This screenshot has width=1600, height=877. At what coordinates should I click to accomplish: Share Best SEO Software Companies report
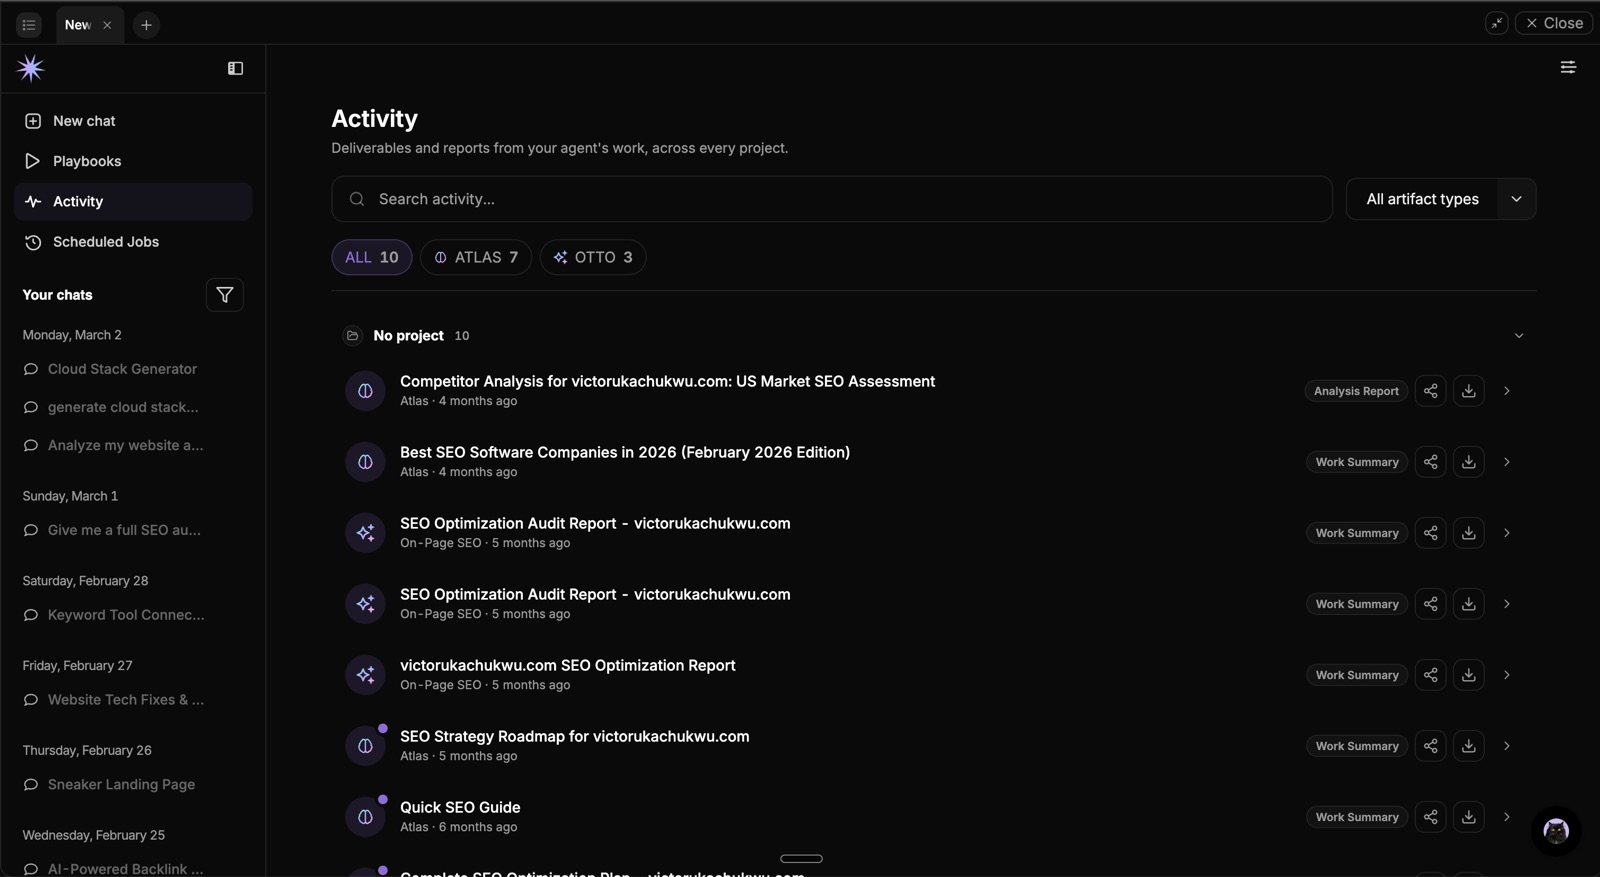pos(1431,462)
